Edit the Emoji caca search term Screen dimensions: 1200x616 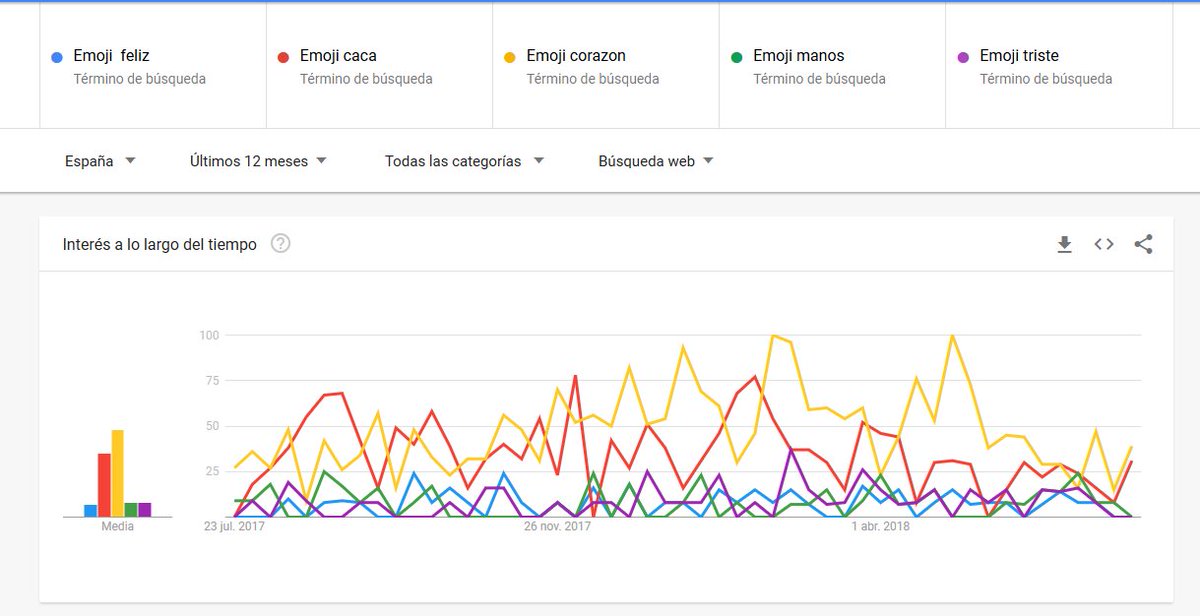point(380,66)
